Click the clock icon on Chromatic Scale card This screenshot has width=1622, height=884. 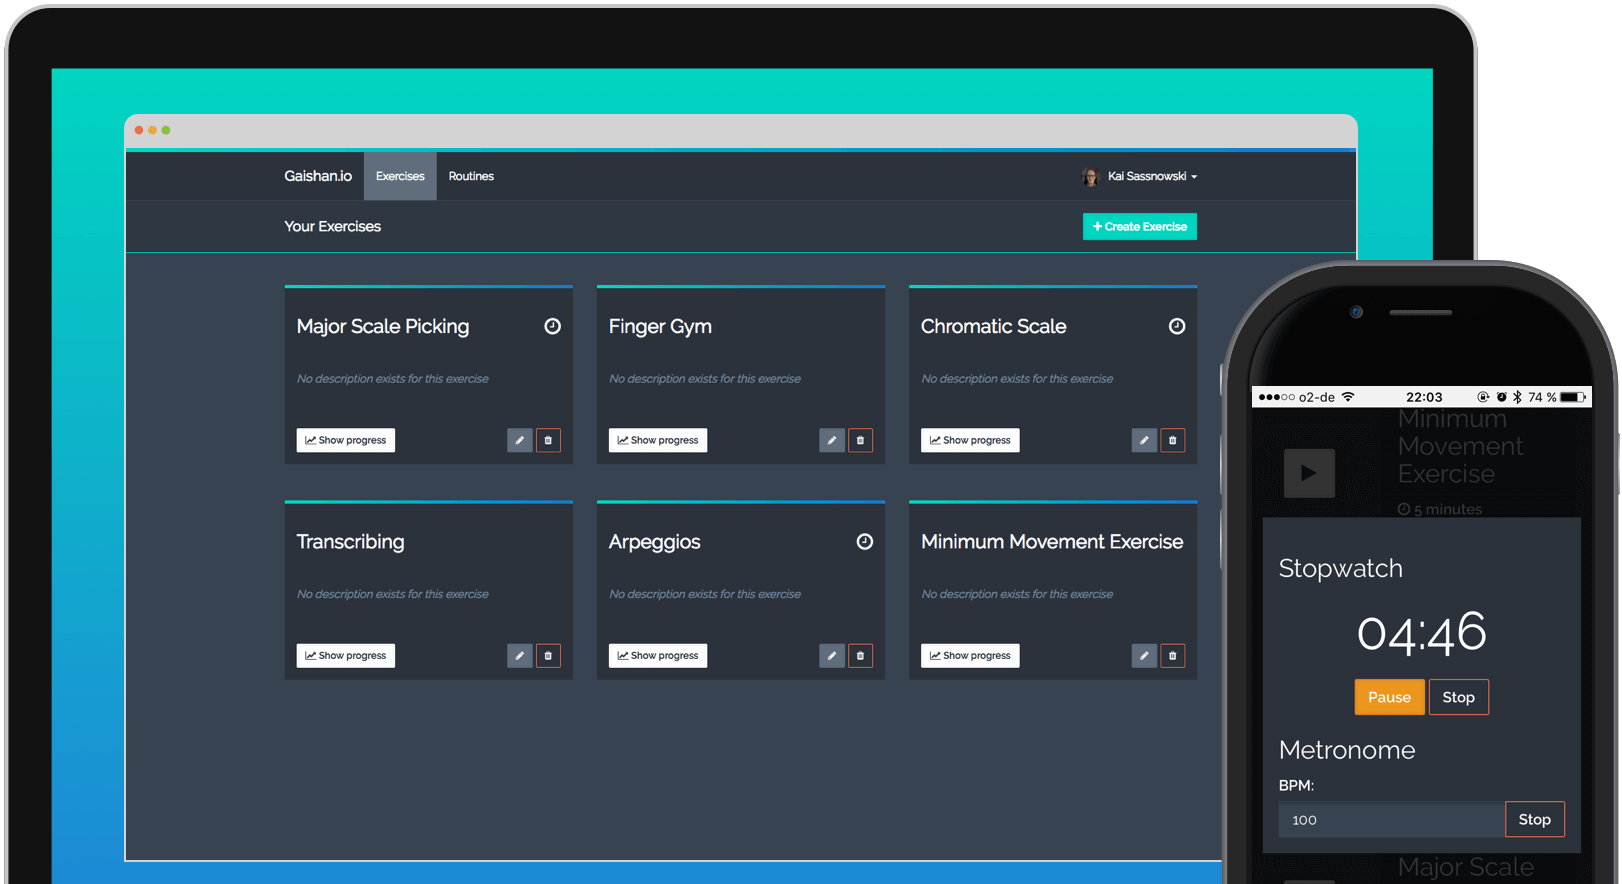click(1177, 326)
